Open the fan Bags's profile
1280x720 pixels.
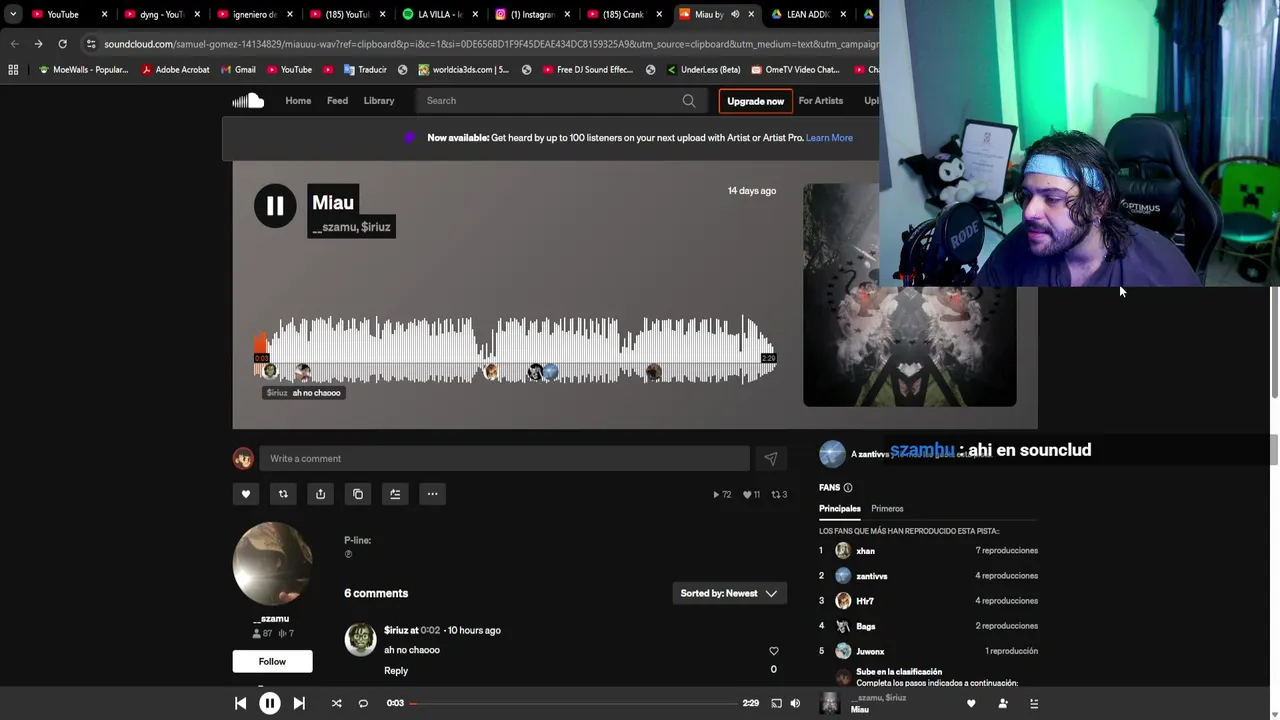(x=866, y=626)
